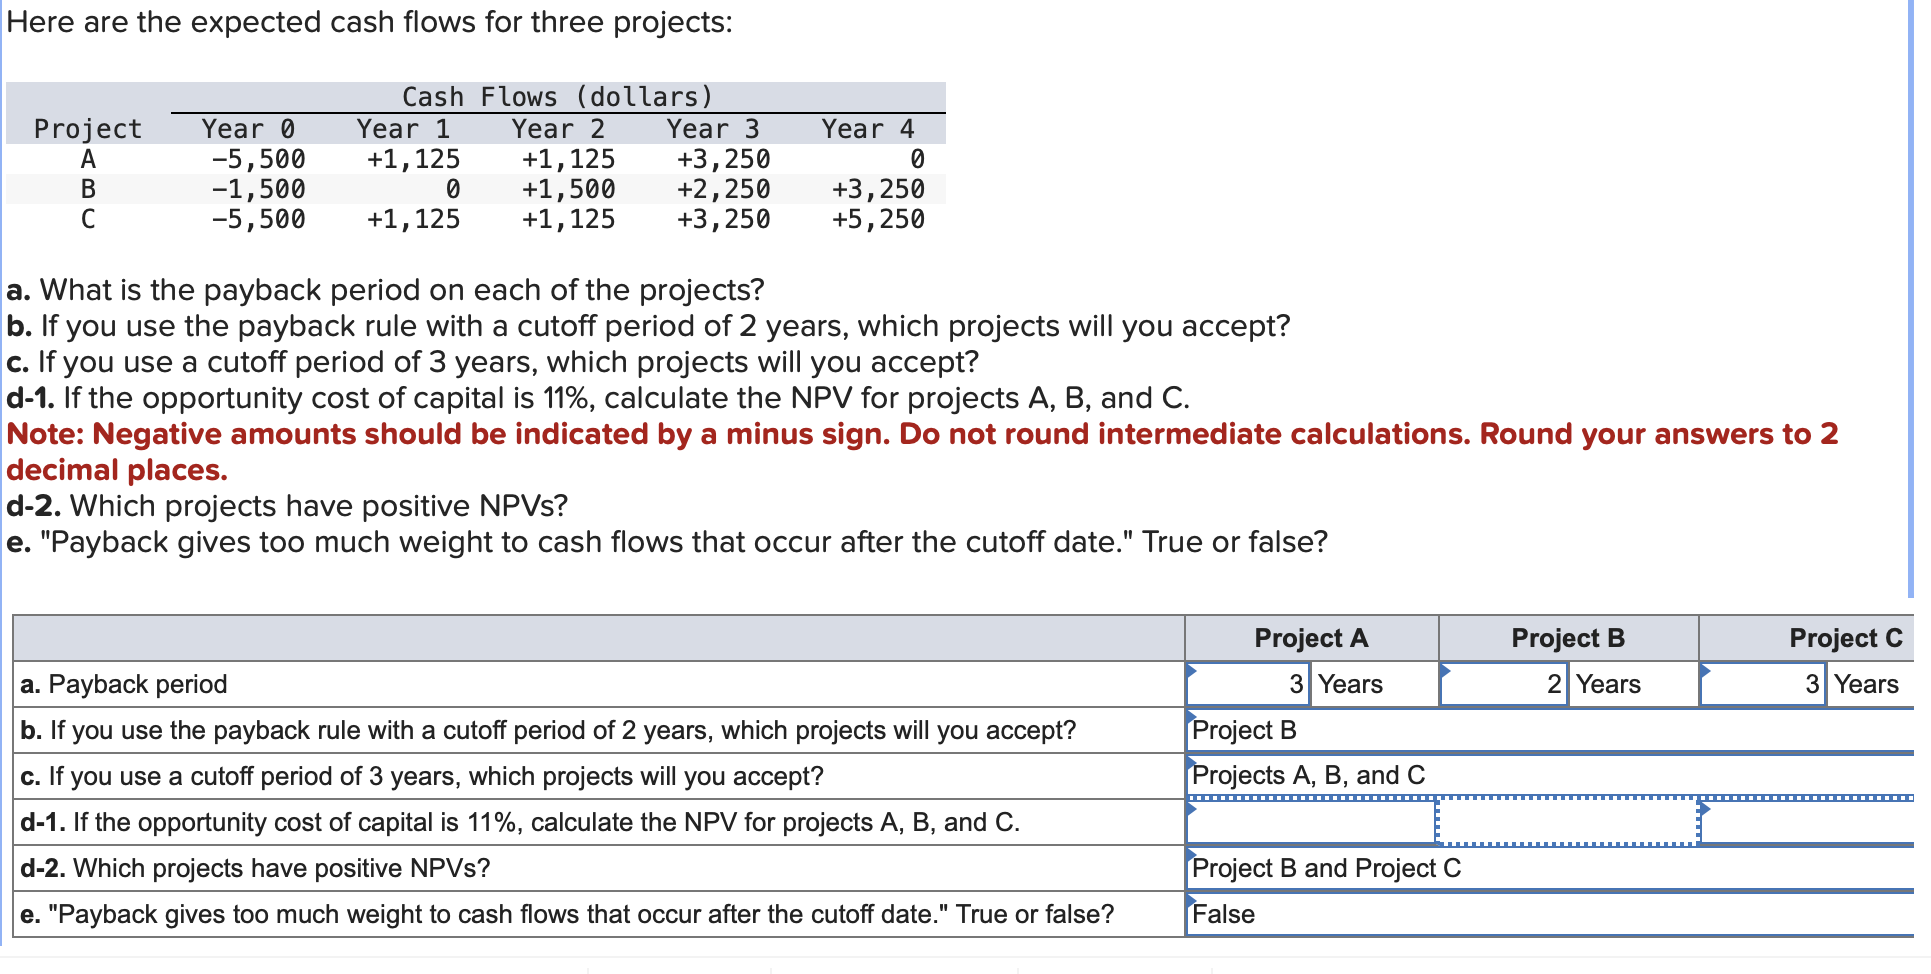Click the Project A column header
Screen dimensions: 1931x974
1310,638
